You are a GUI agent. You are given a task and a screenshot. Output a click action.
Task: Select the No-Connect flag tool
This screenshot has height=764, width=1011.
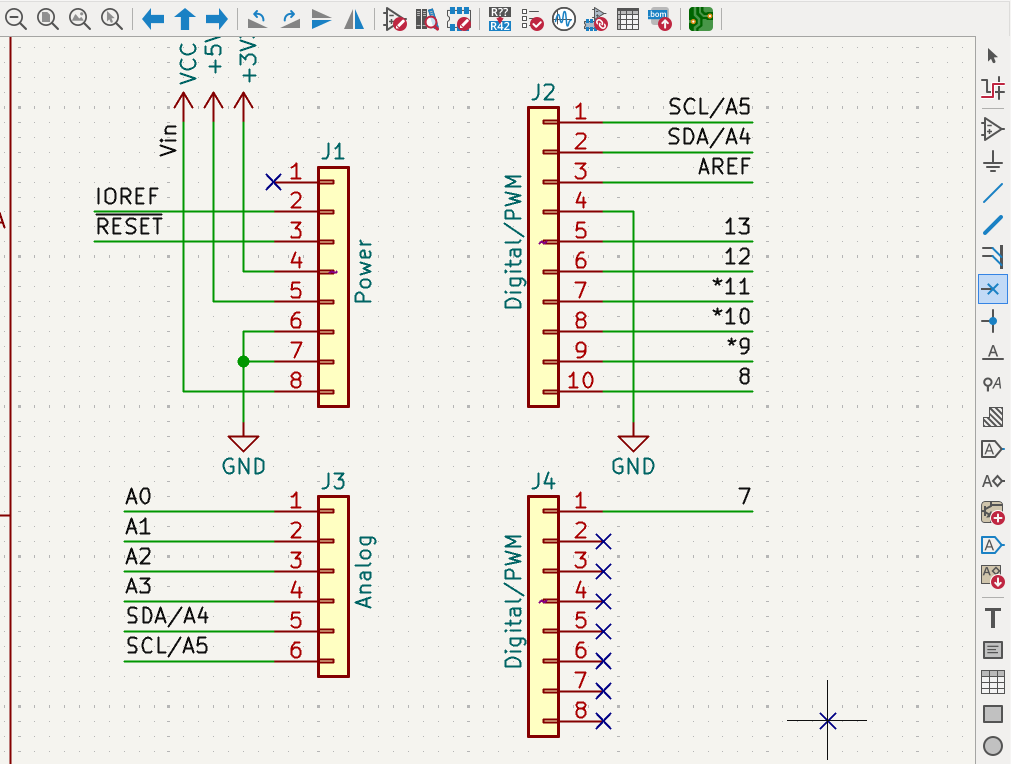[992, 290]
